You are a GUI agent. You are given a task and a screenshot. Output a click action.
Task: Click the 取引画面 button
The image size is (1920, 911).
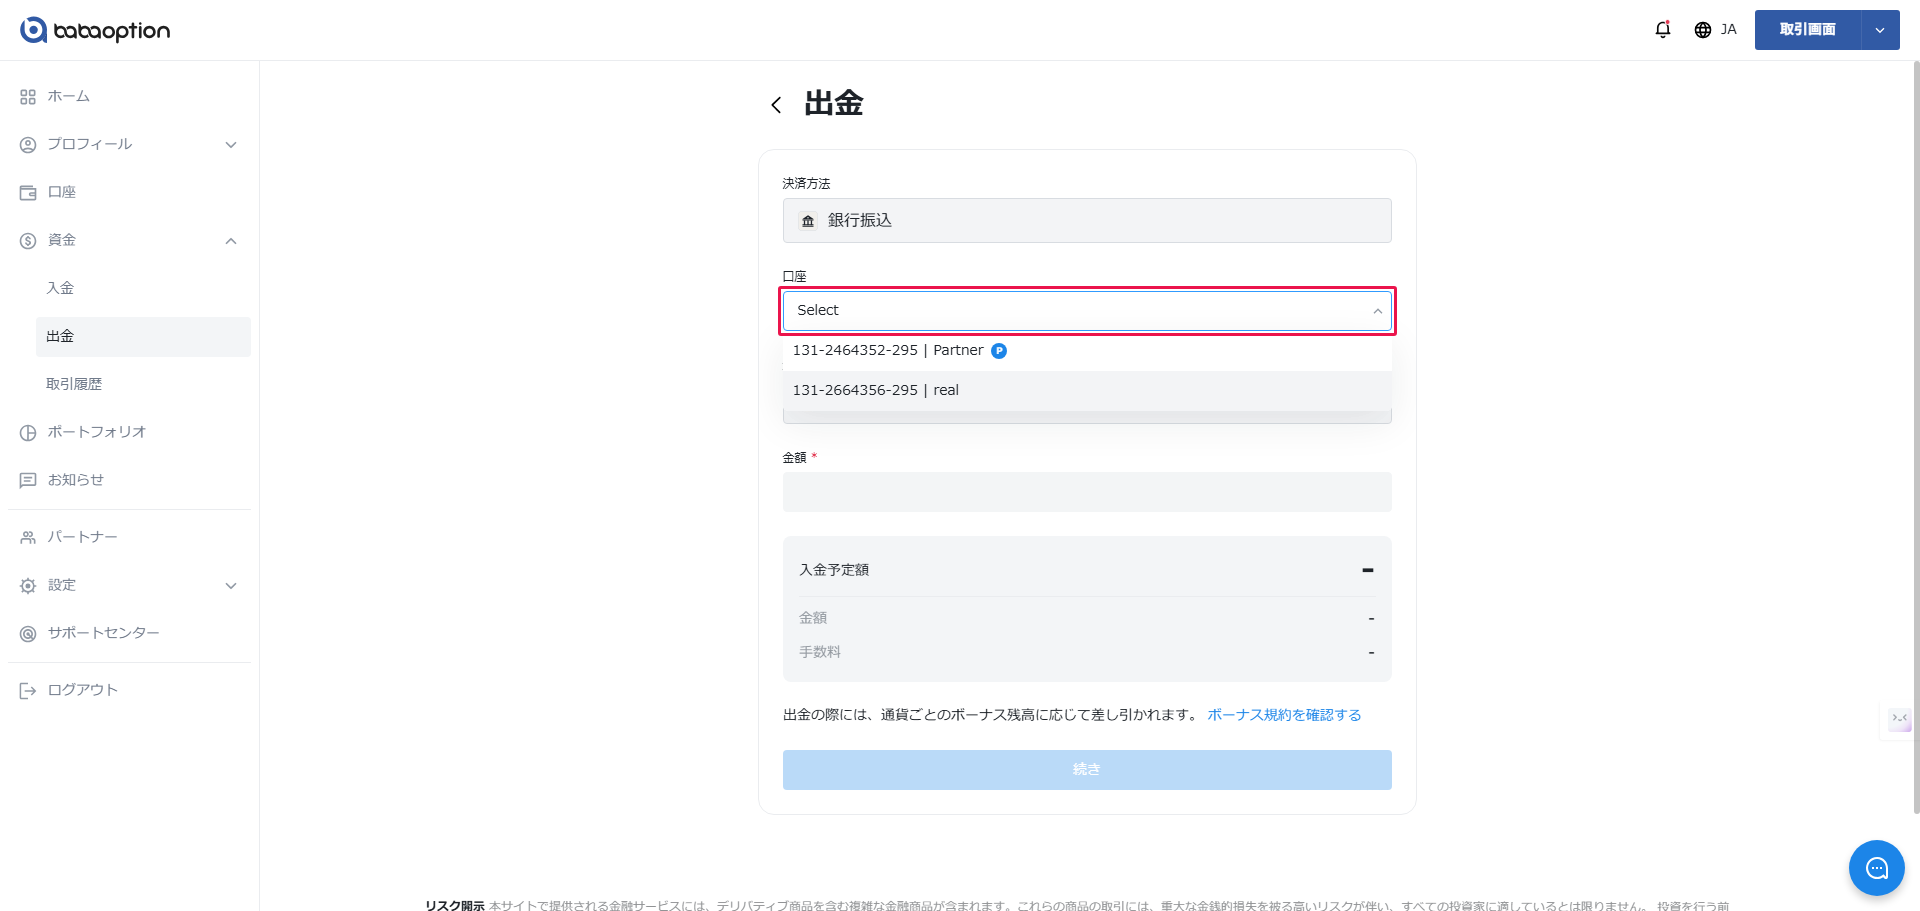1807,30
